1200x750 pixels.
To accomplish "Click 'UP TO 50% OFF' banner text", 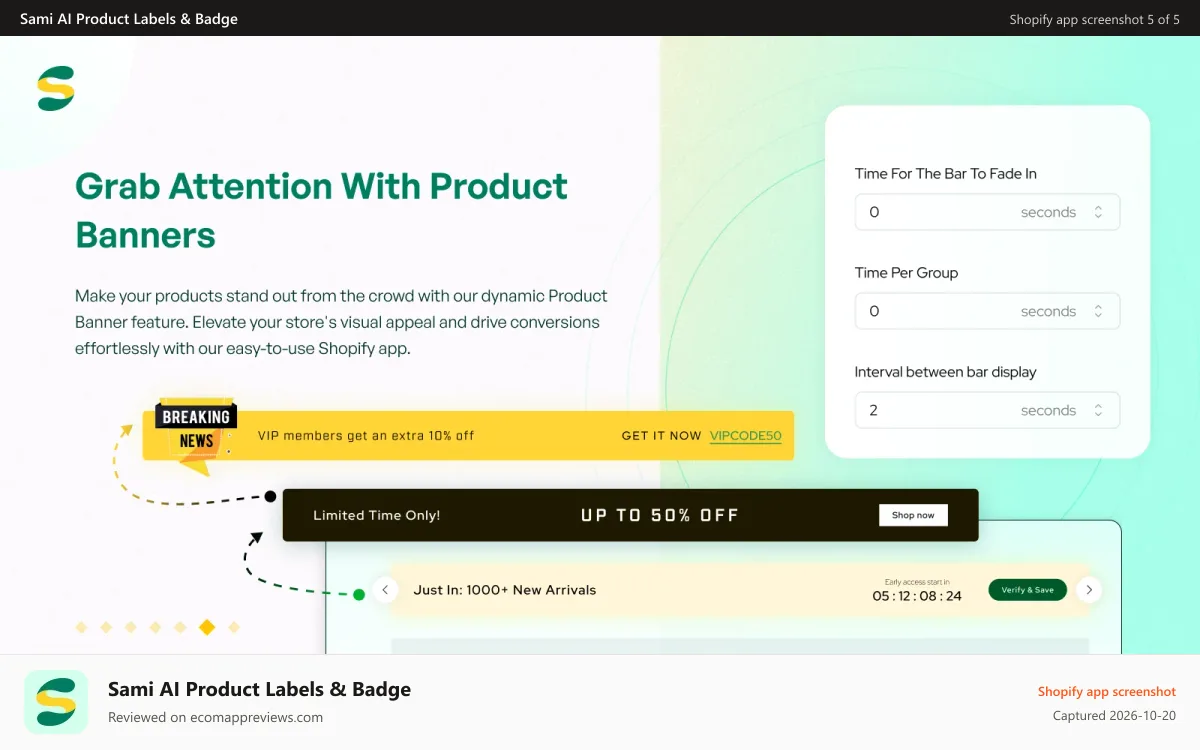I will tap(660, 515).
